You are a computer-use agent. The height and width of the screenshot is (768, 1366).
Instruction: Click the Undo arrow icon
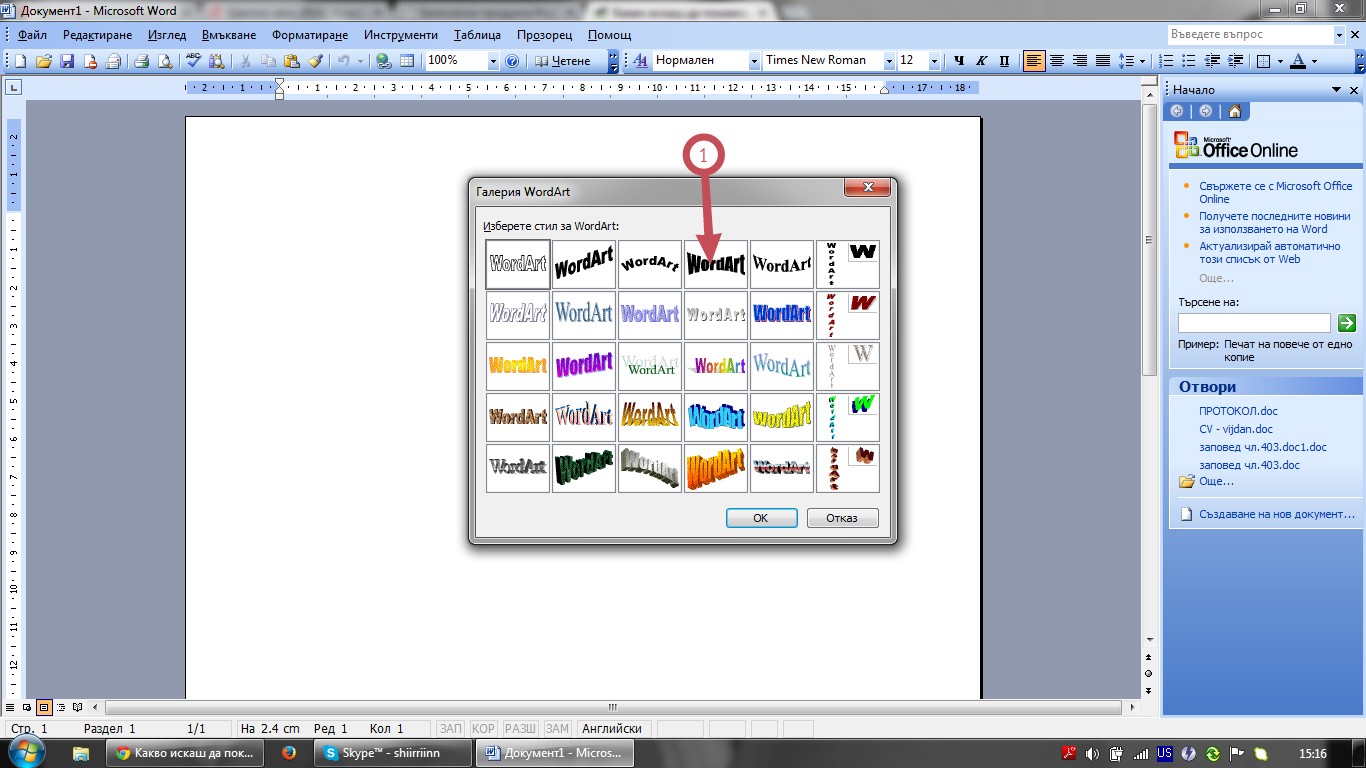click(x=343, y=61)
